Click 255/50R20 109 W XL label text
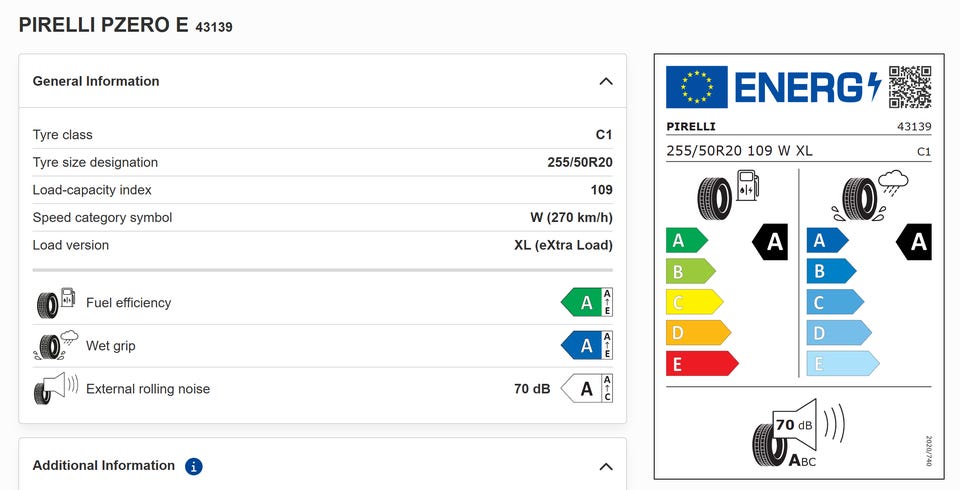This screenshot has height=490, width=960. point(739,151)
